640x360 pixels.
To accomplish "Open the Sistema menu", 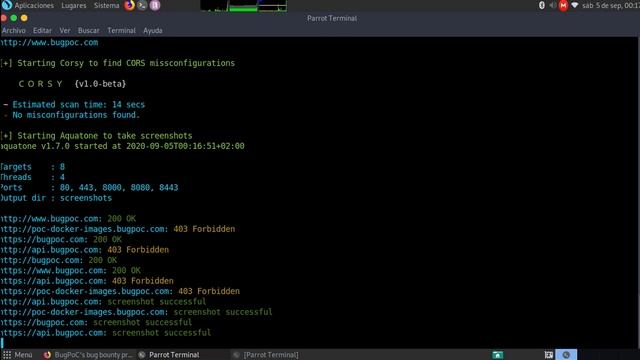I will (x=107, y=5).
